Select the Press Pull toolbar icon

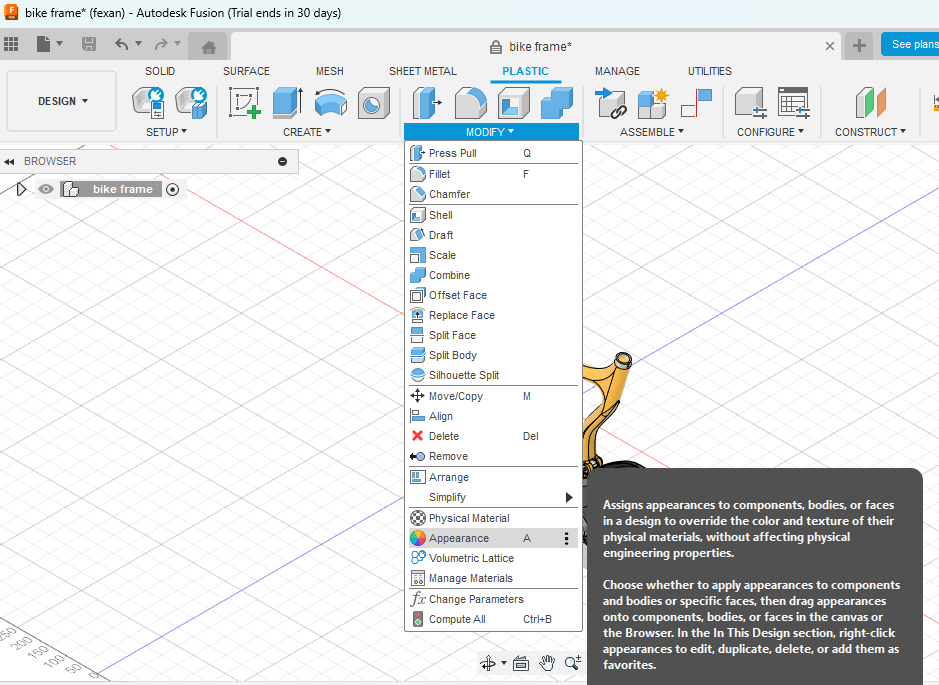(427, 102)
